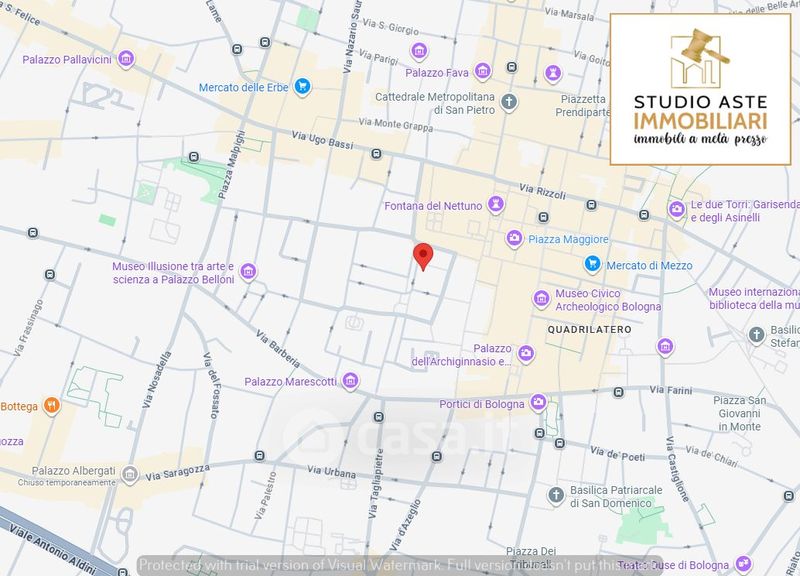Screen dimensions: 800x576
Task: Select the Piazza Maggiore camera icon
Action: [514, 239]
